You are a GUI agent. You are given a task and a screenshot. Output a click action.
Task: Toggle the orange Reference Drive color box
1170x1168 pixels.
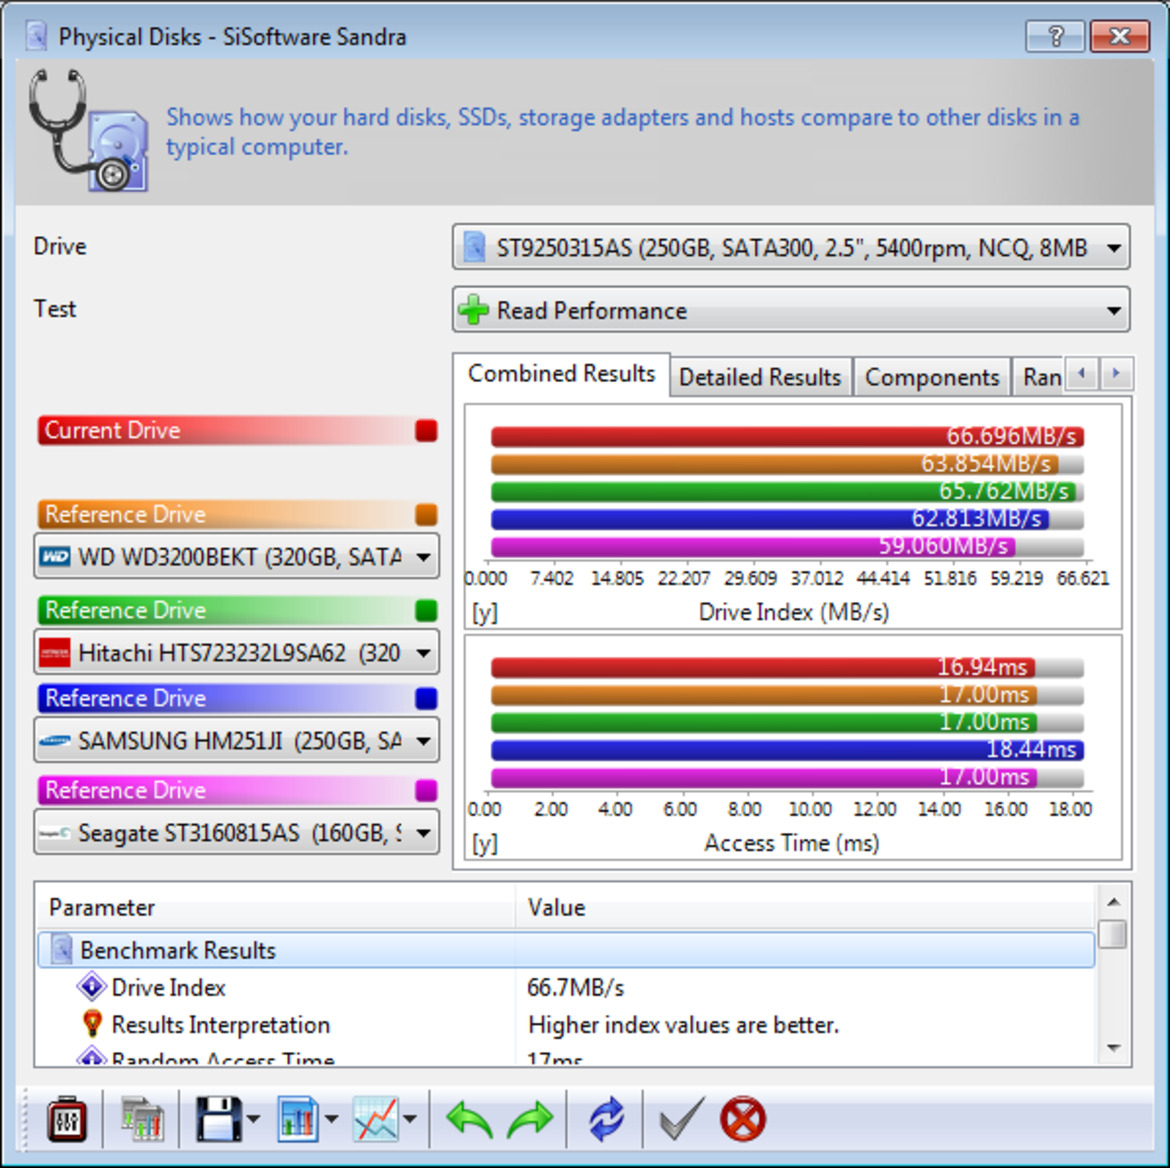point(426,515)
